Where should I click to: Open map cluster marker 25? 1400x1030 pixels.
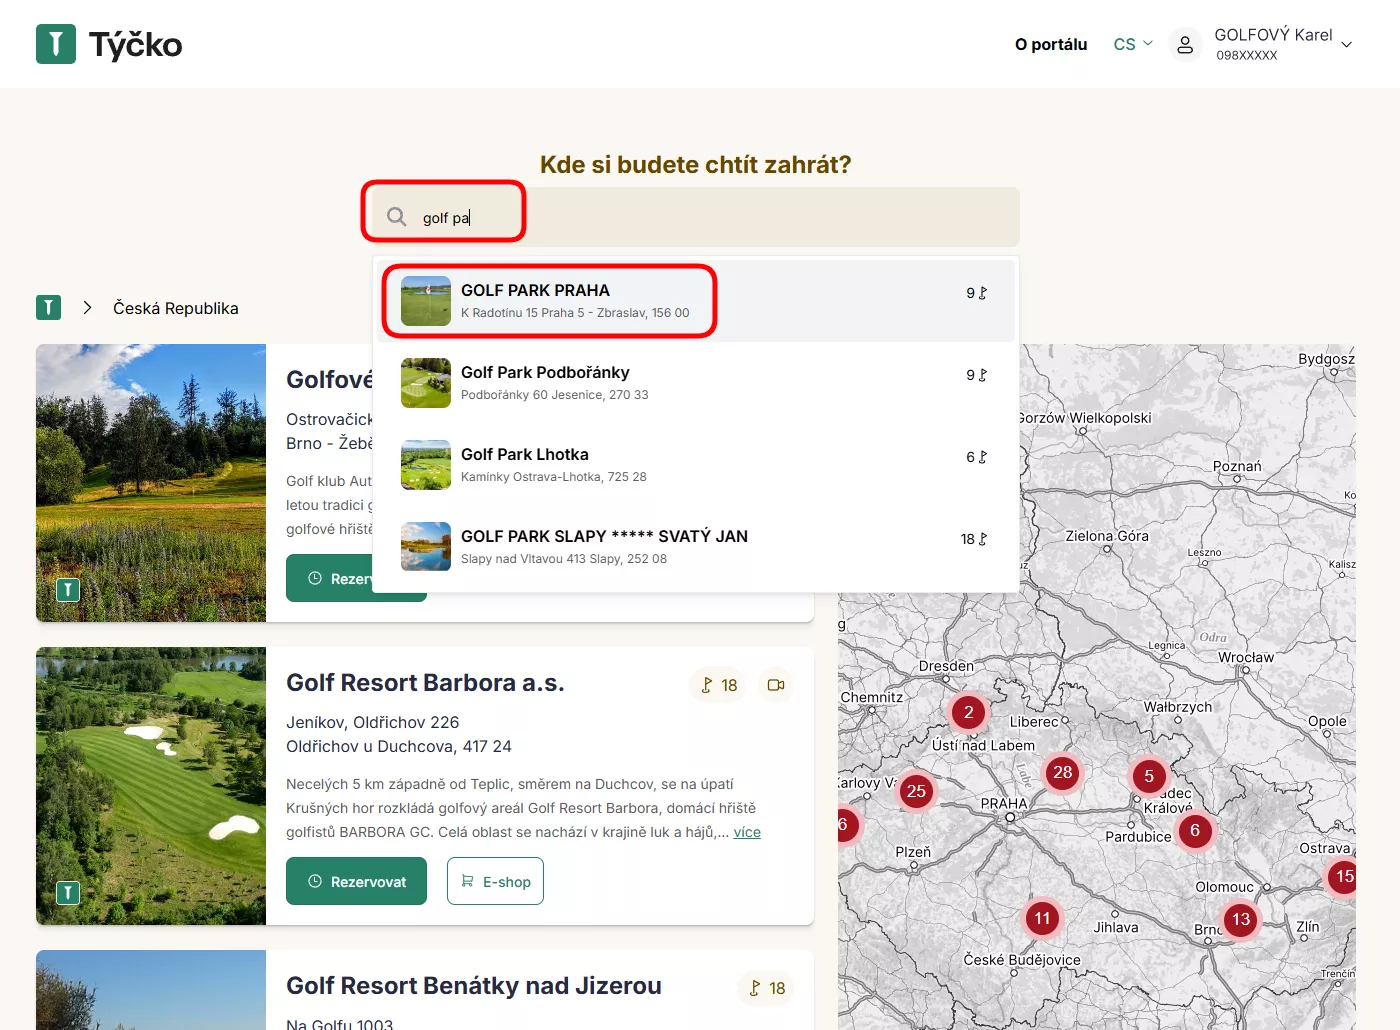(x=916, y=791)
